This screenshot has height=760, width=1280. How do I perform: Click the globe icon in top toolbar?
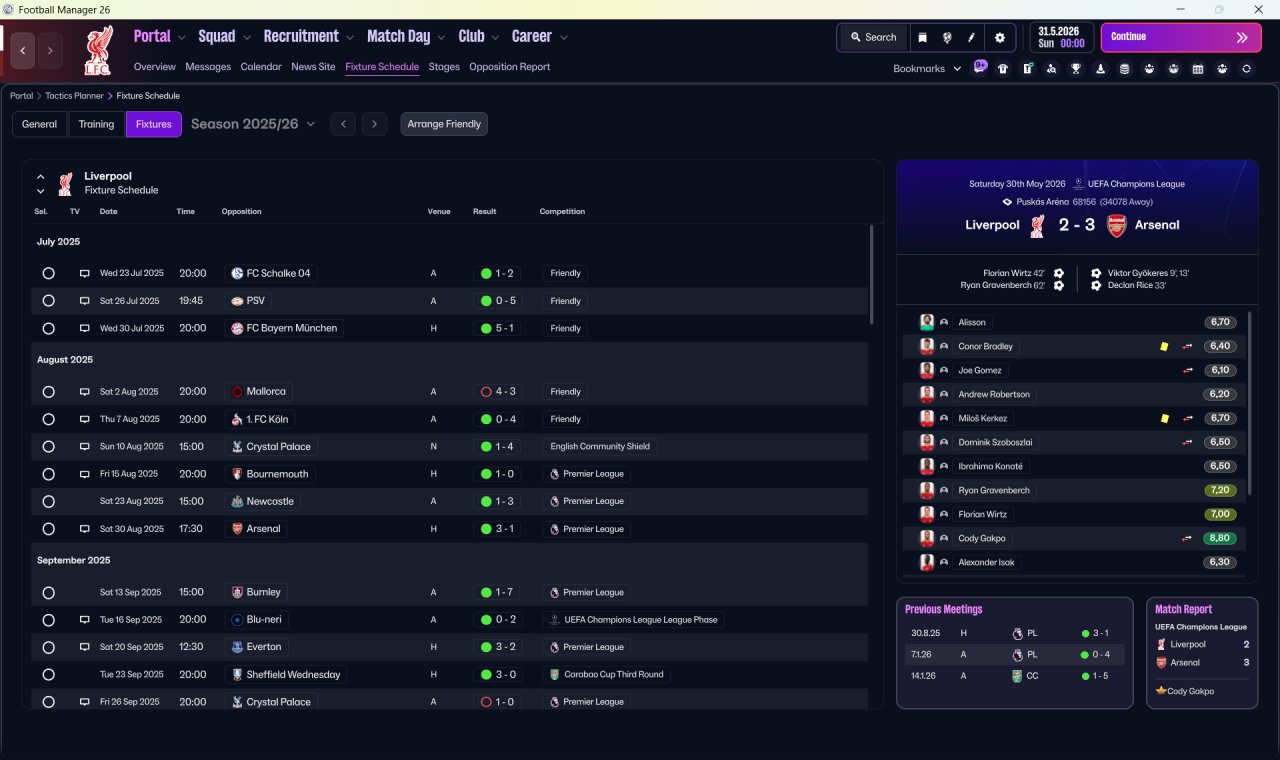946,37
